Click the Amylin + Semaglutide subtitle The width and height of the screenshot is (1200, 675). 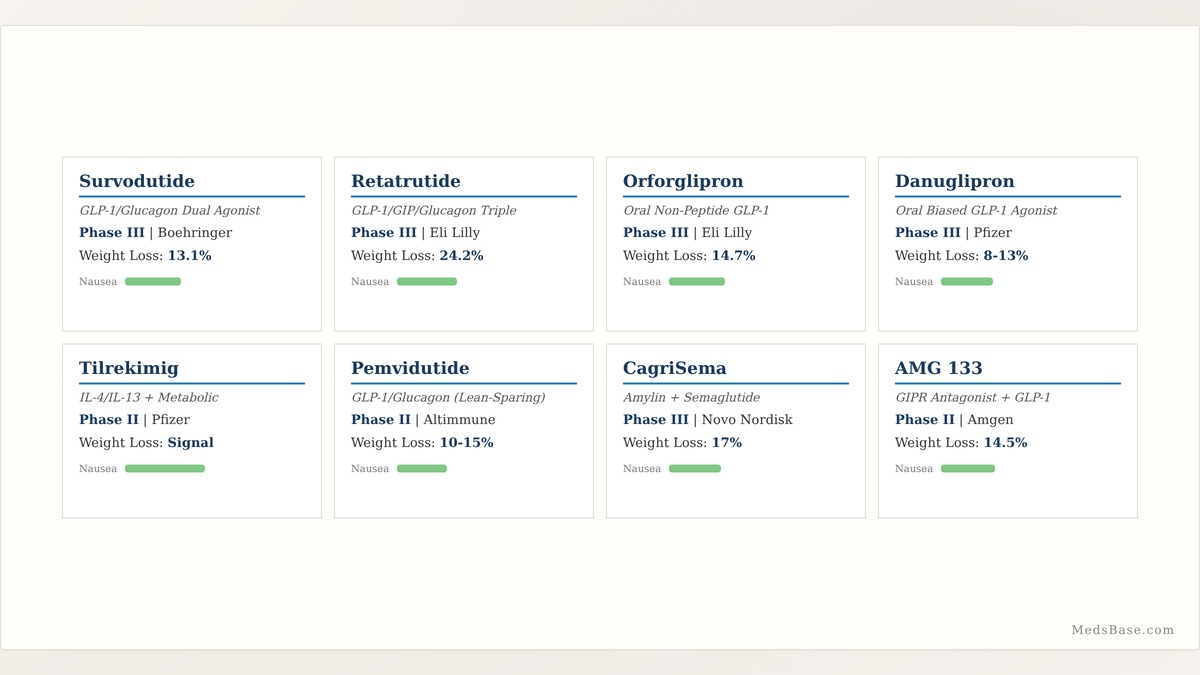[x=691, y=398]
